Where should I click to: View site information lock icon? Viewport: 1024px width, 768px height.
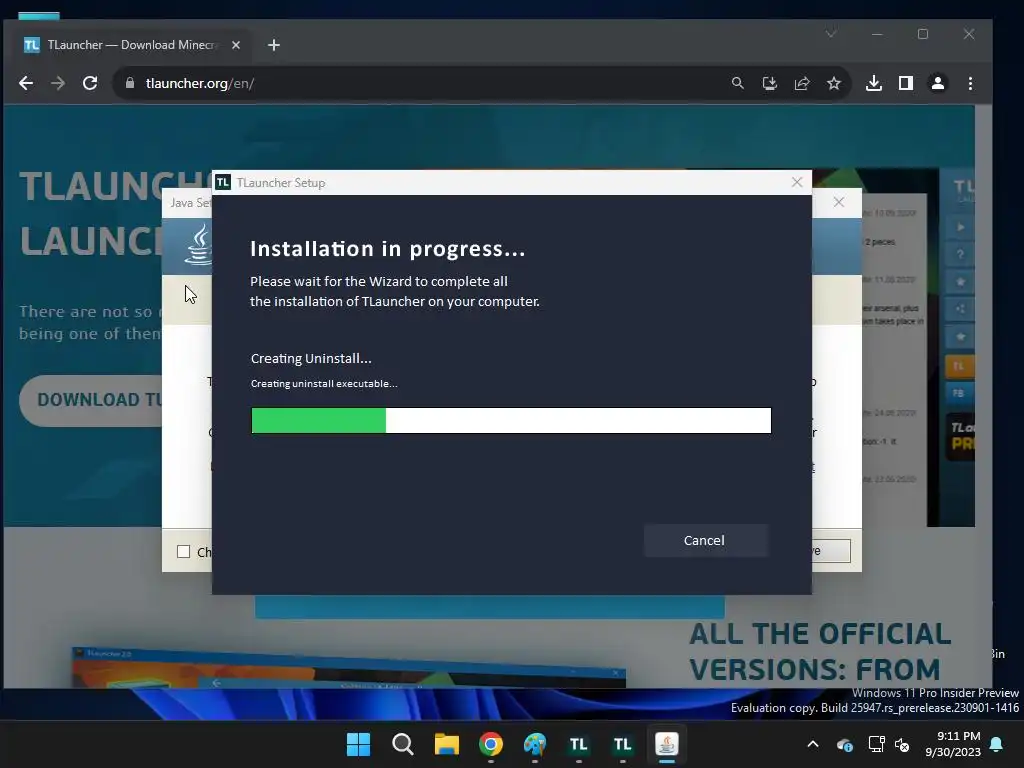tap(130, 83)
